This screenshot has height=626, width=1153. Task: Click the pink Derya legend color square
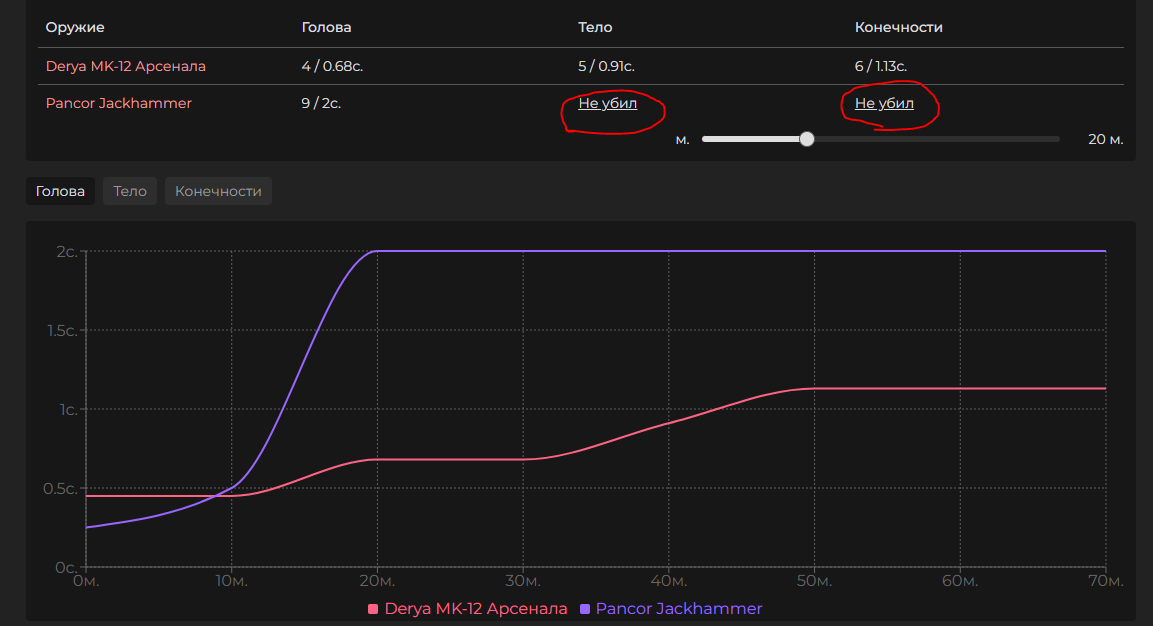click(x=374, y=608)
